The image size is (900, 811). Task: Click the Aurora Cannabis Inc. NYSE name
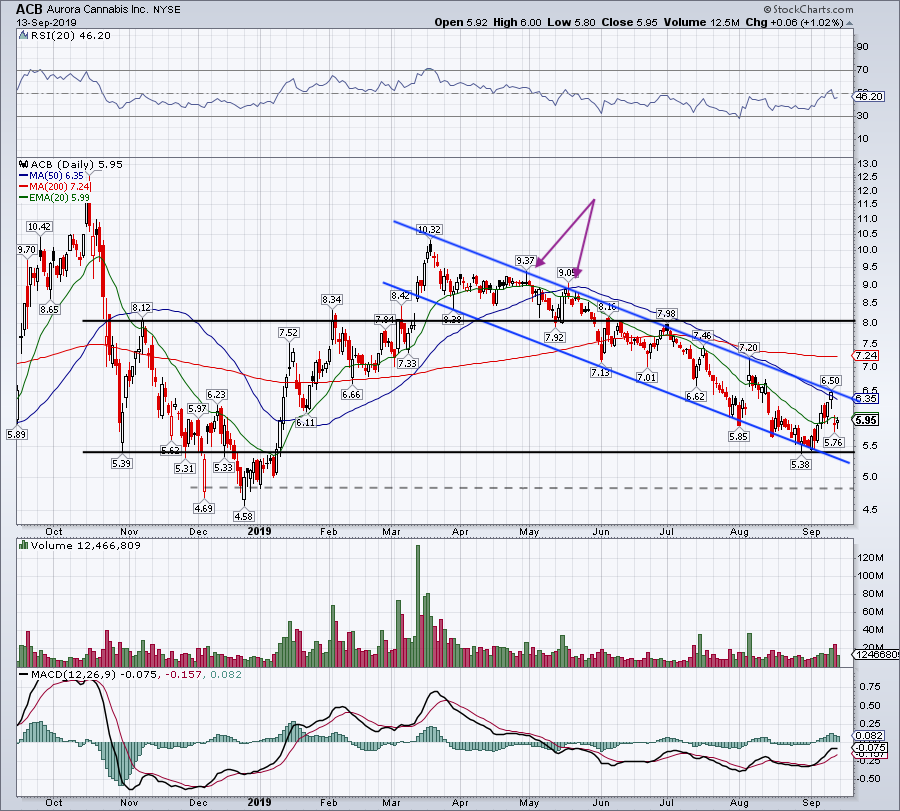(114, 10)
